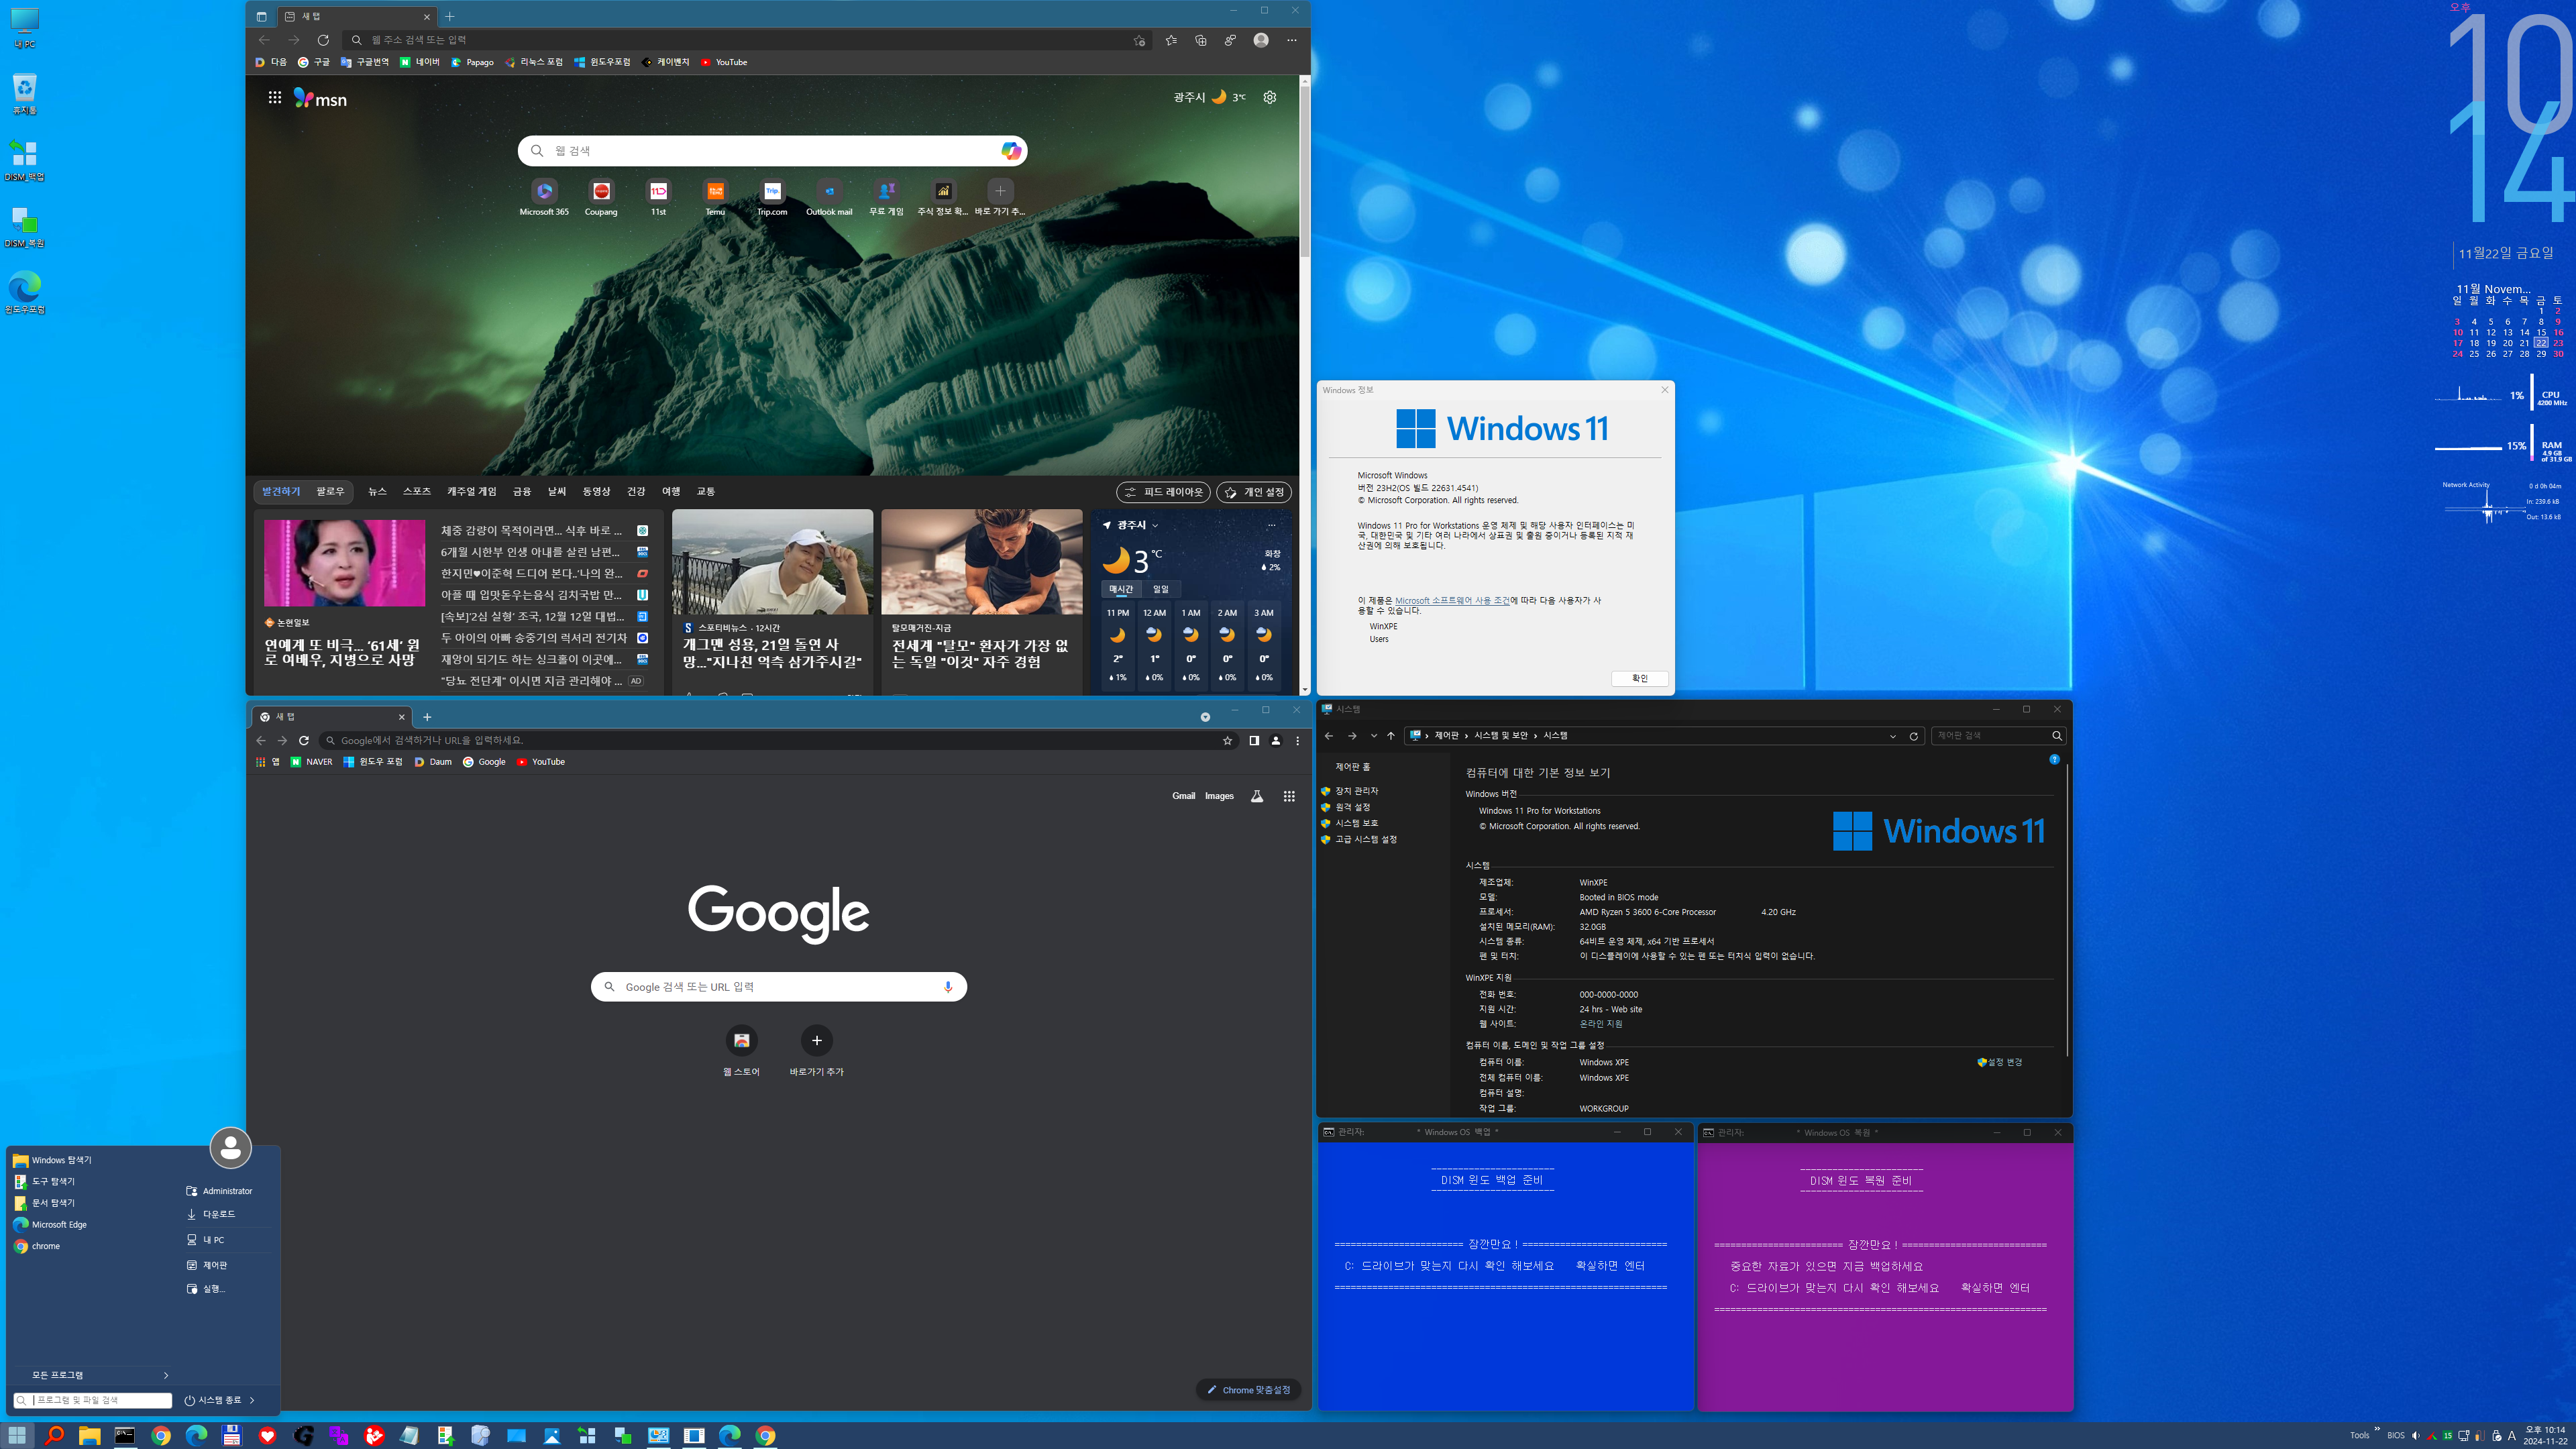Image resolution: width=2576 pixels, height=1449 pixels.
Task: Open Microsoft 365 quick link
Action: click(544, 197)
